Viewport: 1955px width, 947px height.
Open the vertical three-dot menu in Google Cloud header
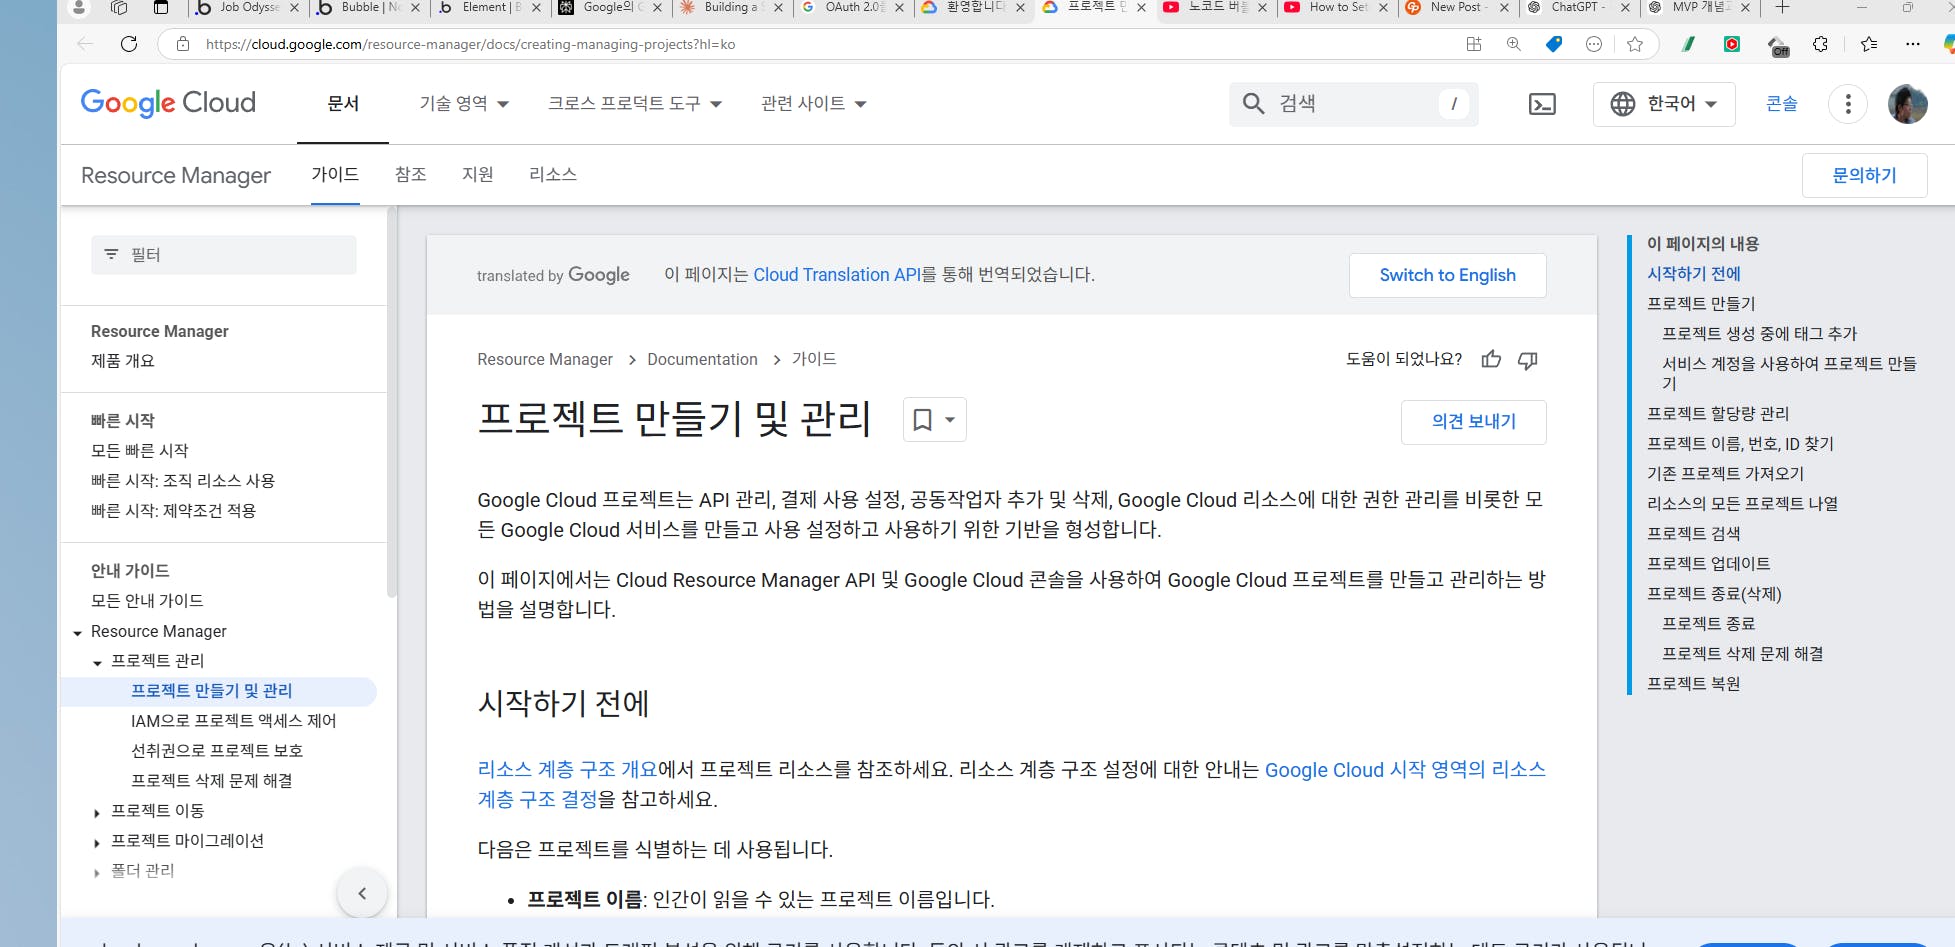1848,104
